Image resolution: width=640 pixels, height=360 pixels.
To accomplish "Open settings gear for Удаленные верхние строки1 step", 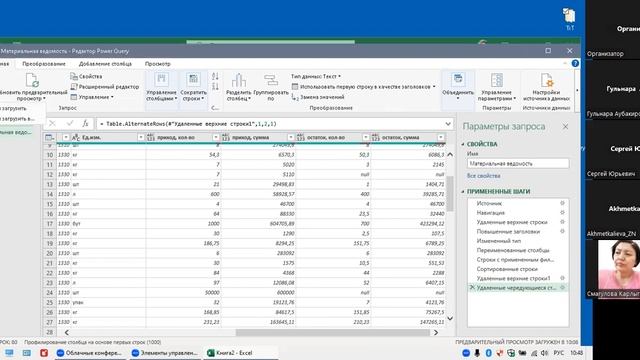I will pos(562,278).
